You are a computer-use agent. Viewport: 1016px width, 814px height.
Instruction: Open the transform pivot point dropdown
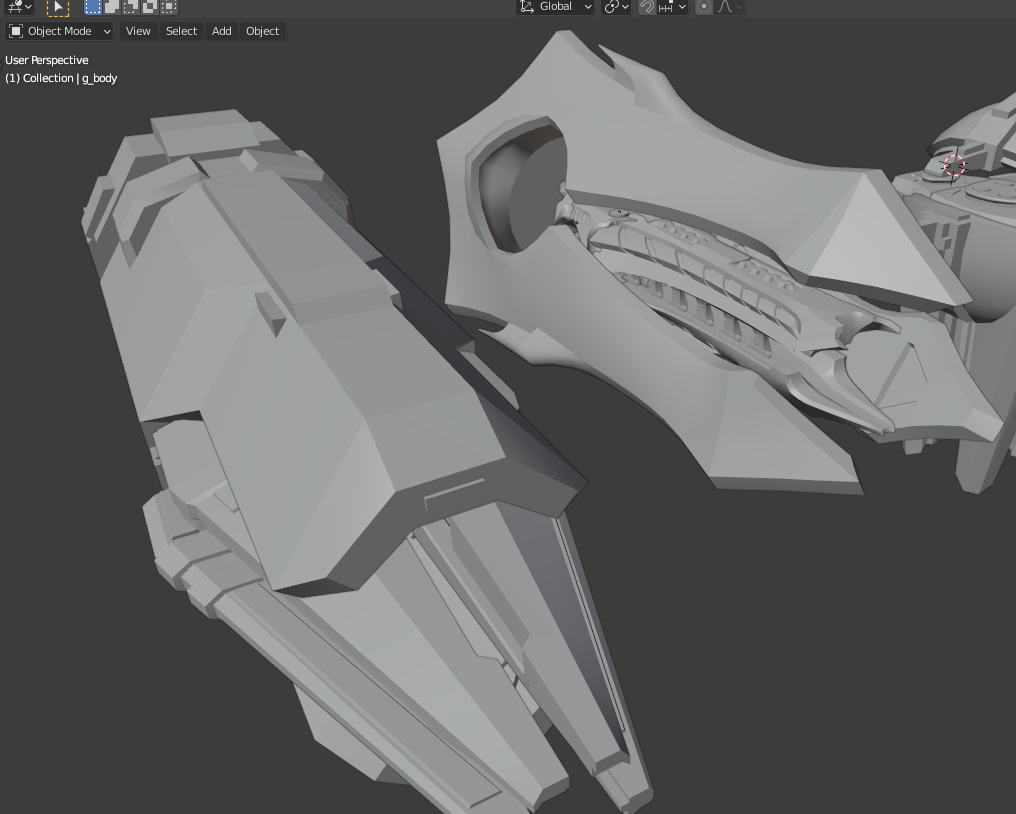click(616, 6)
